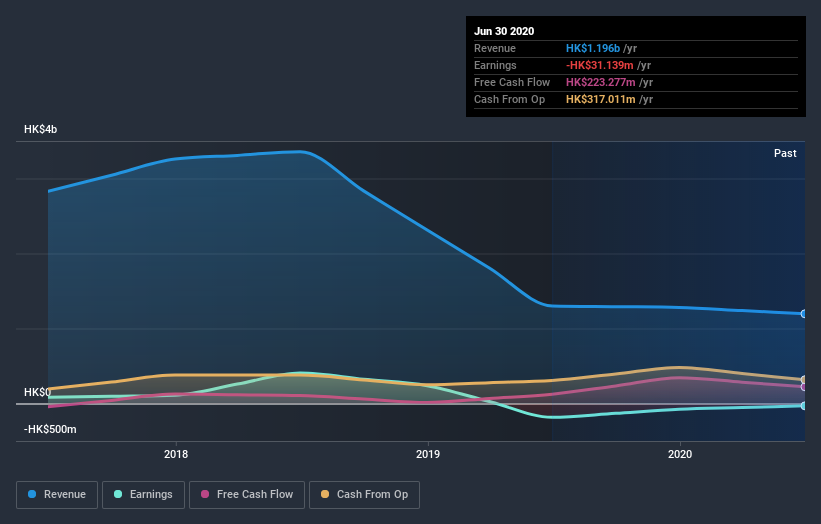Click the -HK$500m y-axis label
Viewport: 821px width, 524px height.
pyautogui.click(x=50, y=429)
